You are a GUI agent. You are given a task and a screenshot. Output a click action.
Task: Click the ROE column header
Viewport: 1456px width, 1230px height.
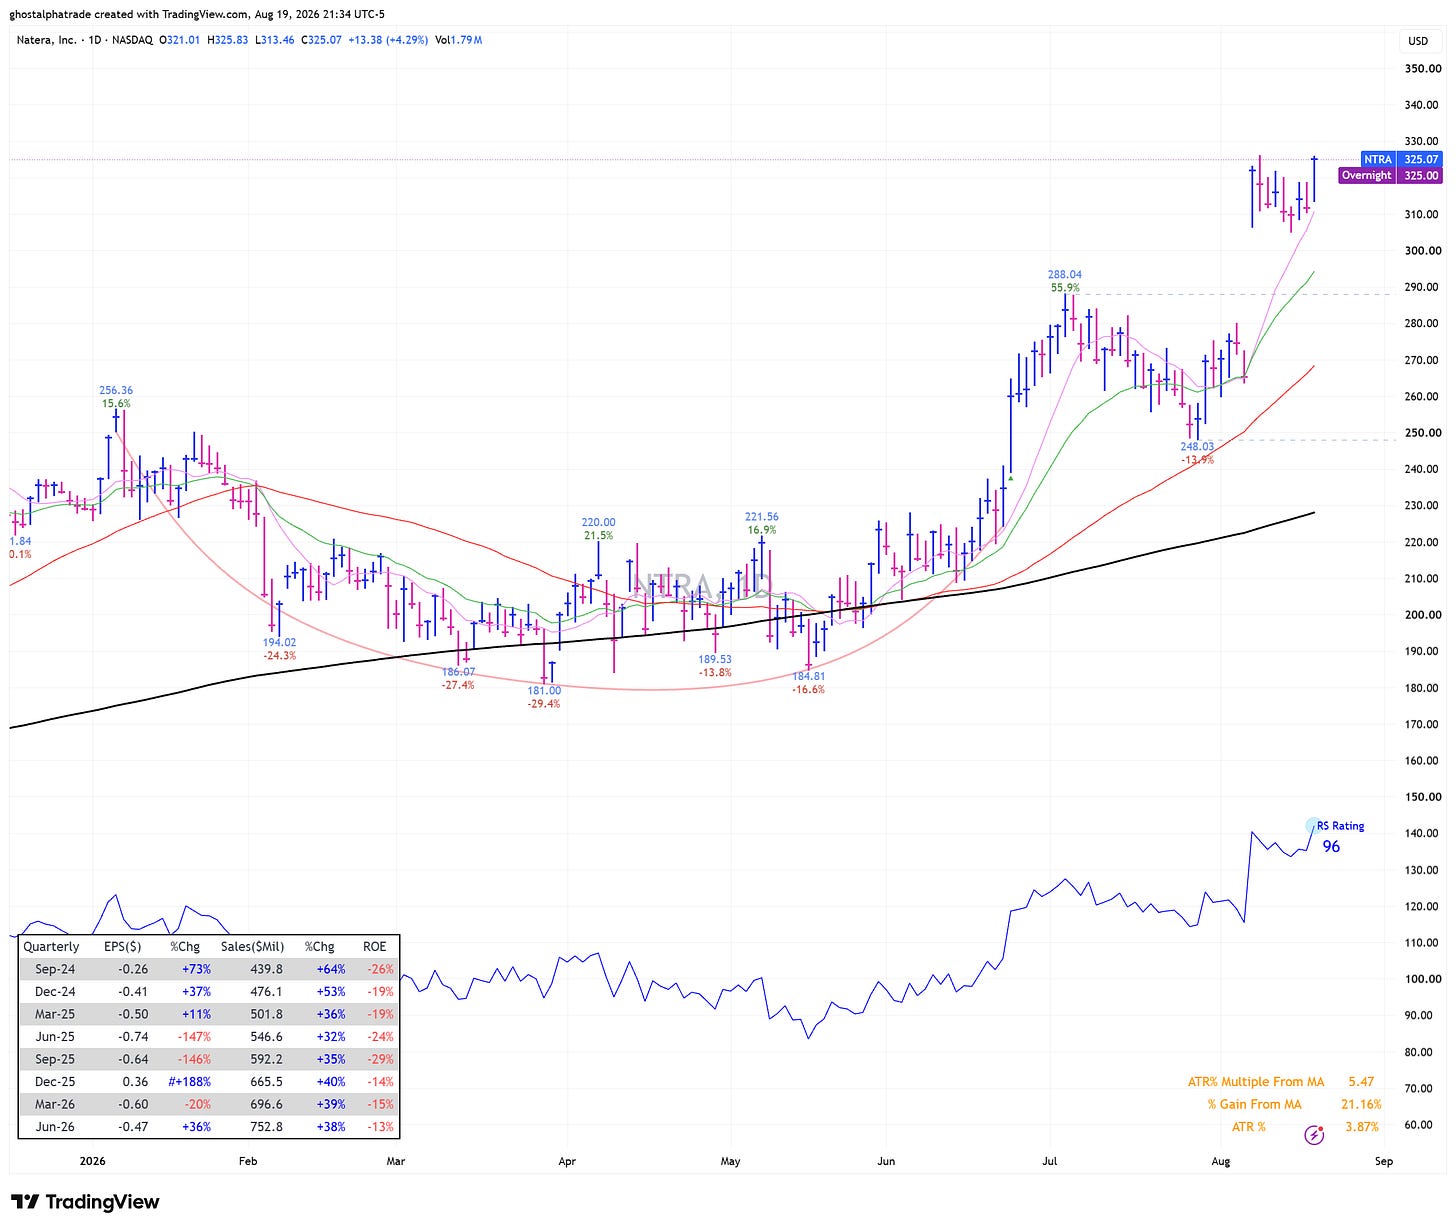pos(375,946)
